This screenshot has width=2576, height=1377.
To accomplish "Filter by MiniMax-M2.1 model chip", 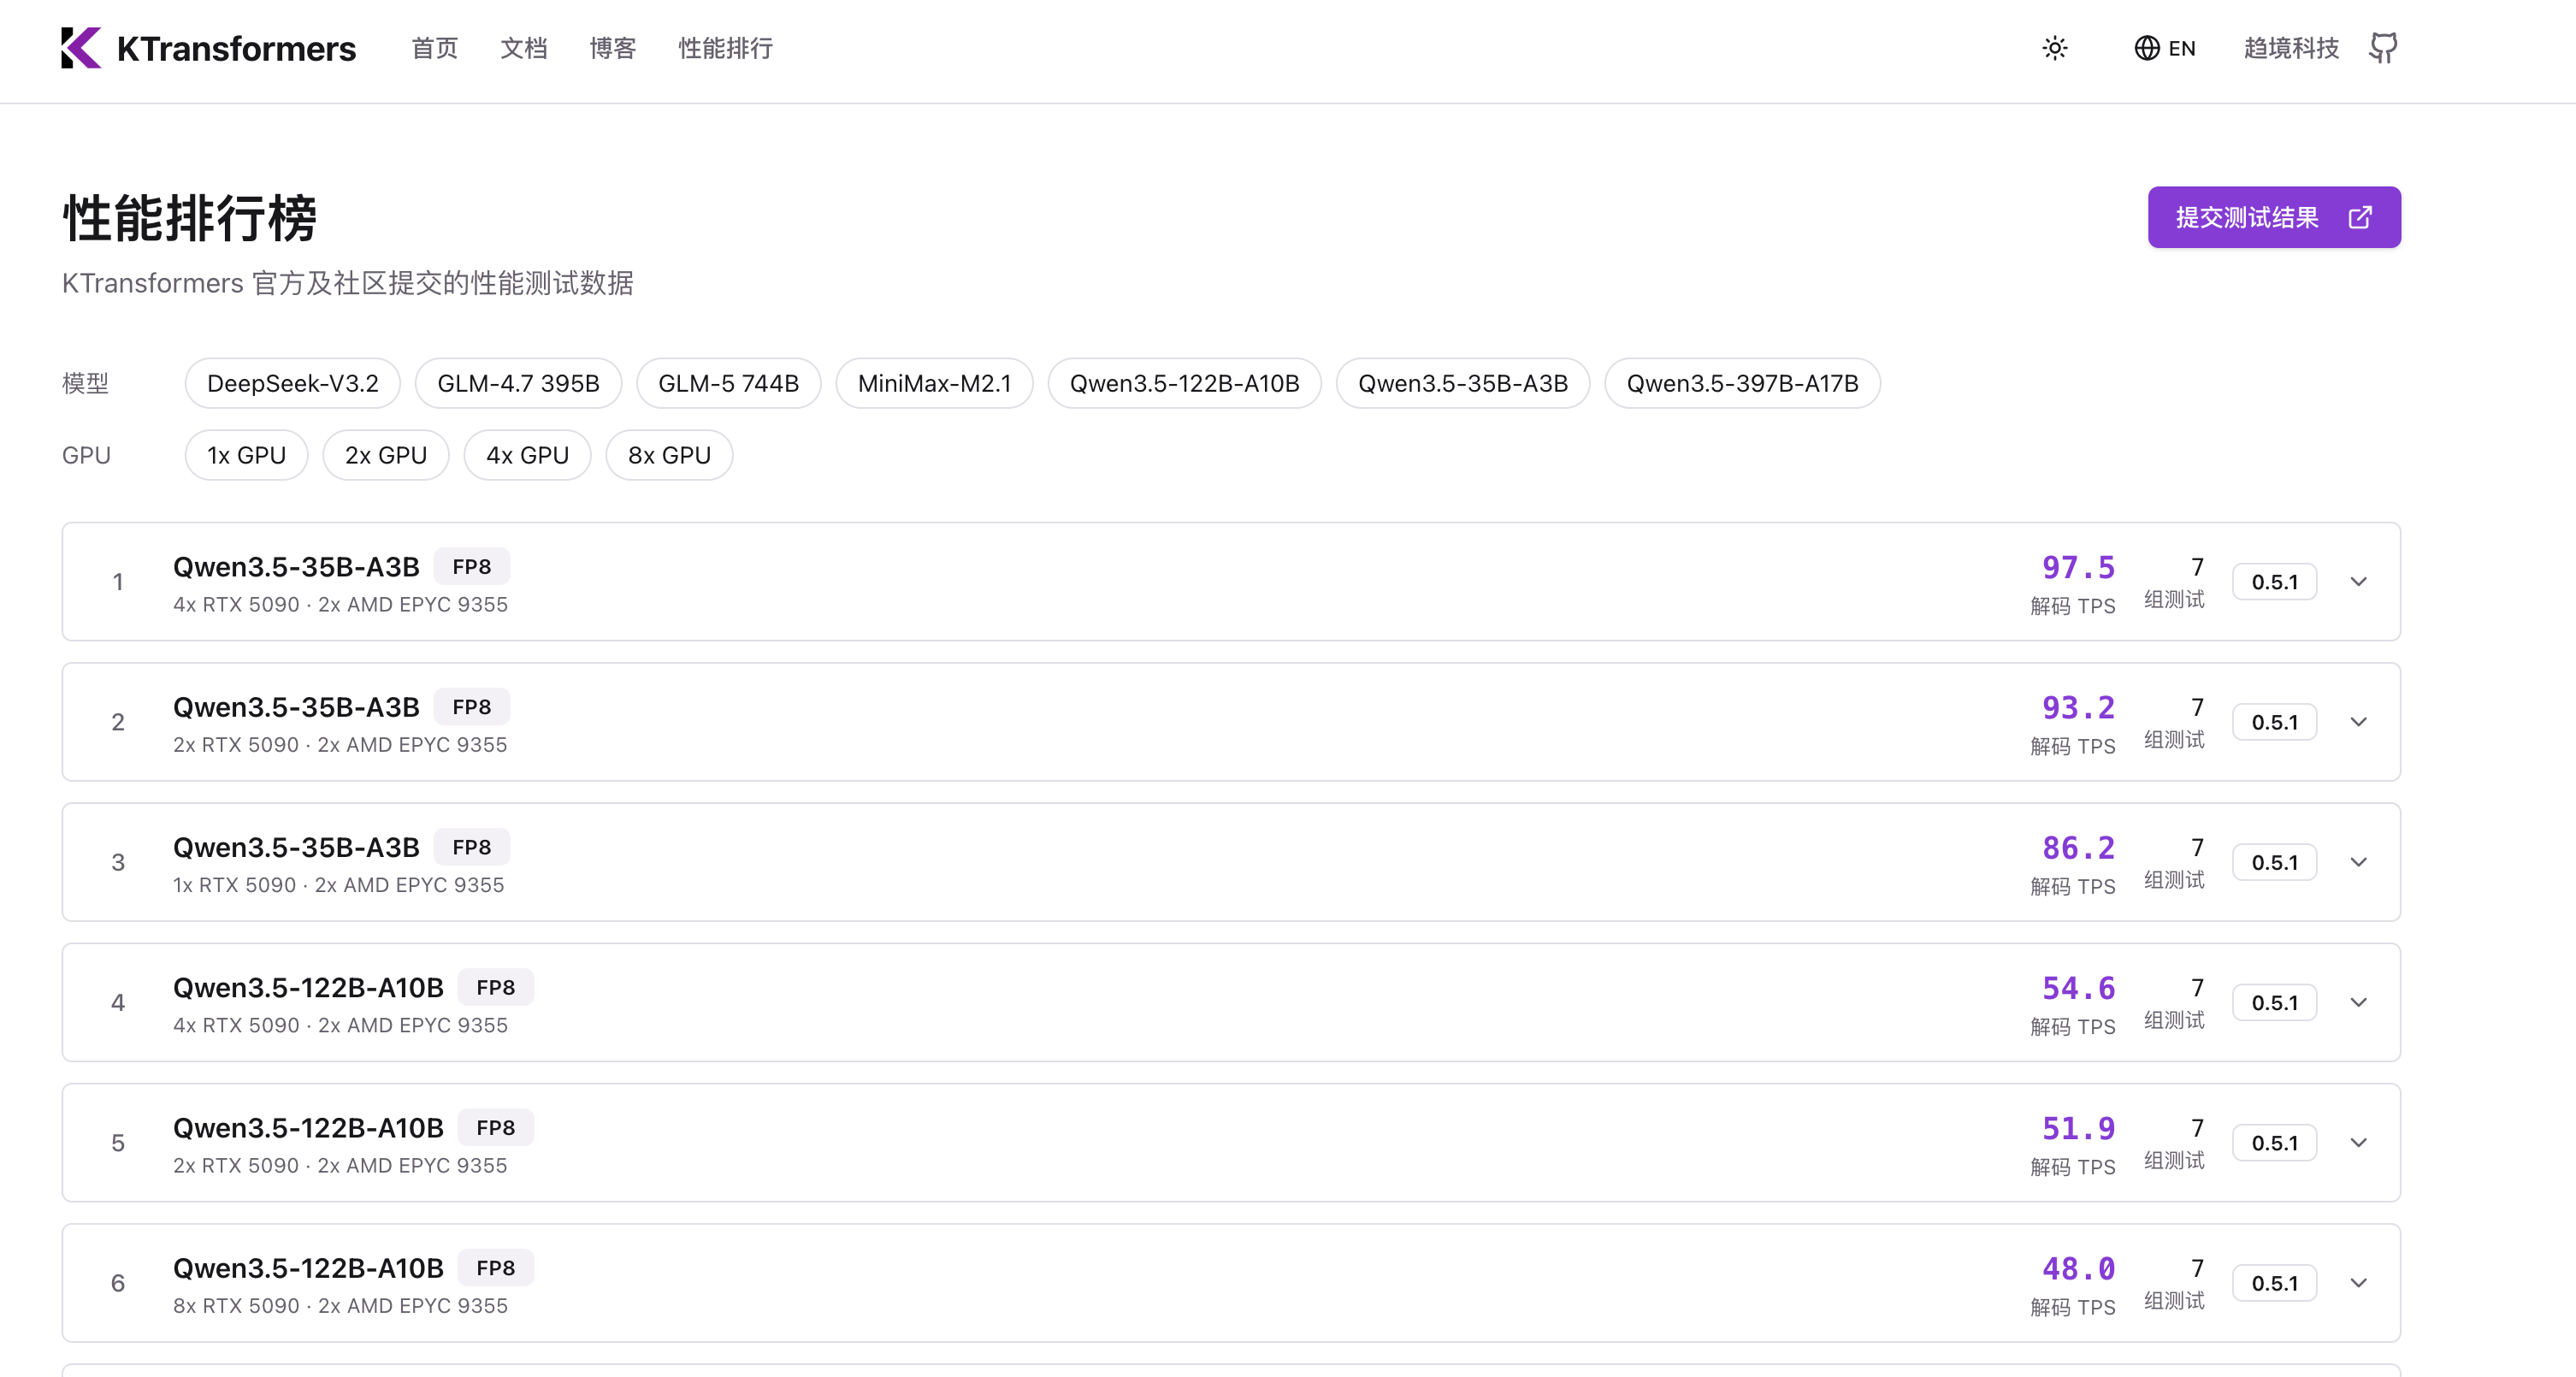I will (935, 383).
